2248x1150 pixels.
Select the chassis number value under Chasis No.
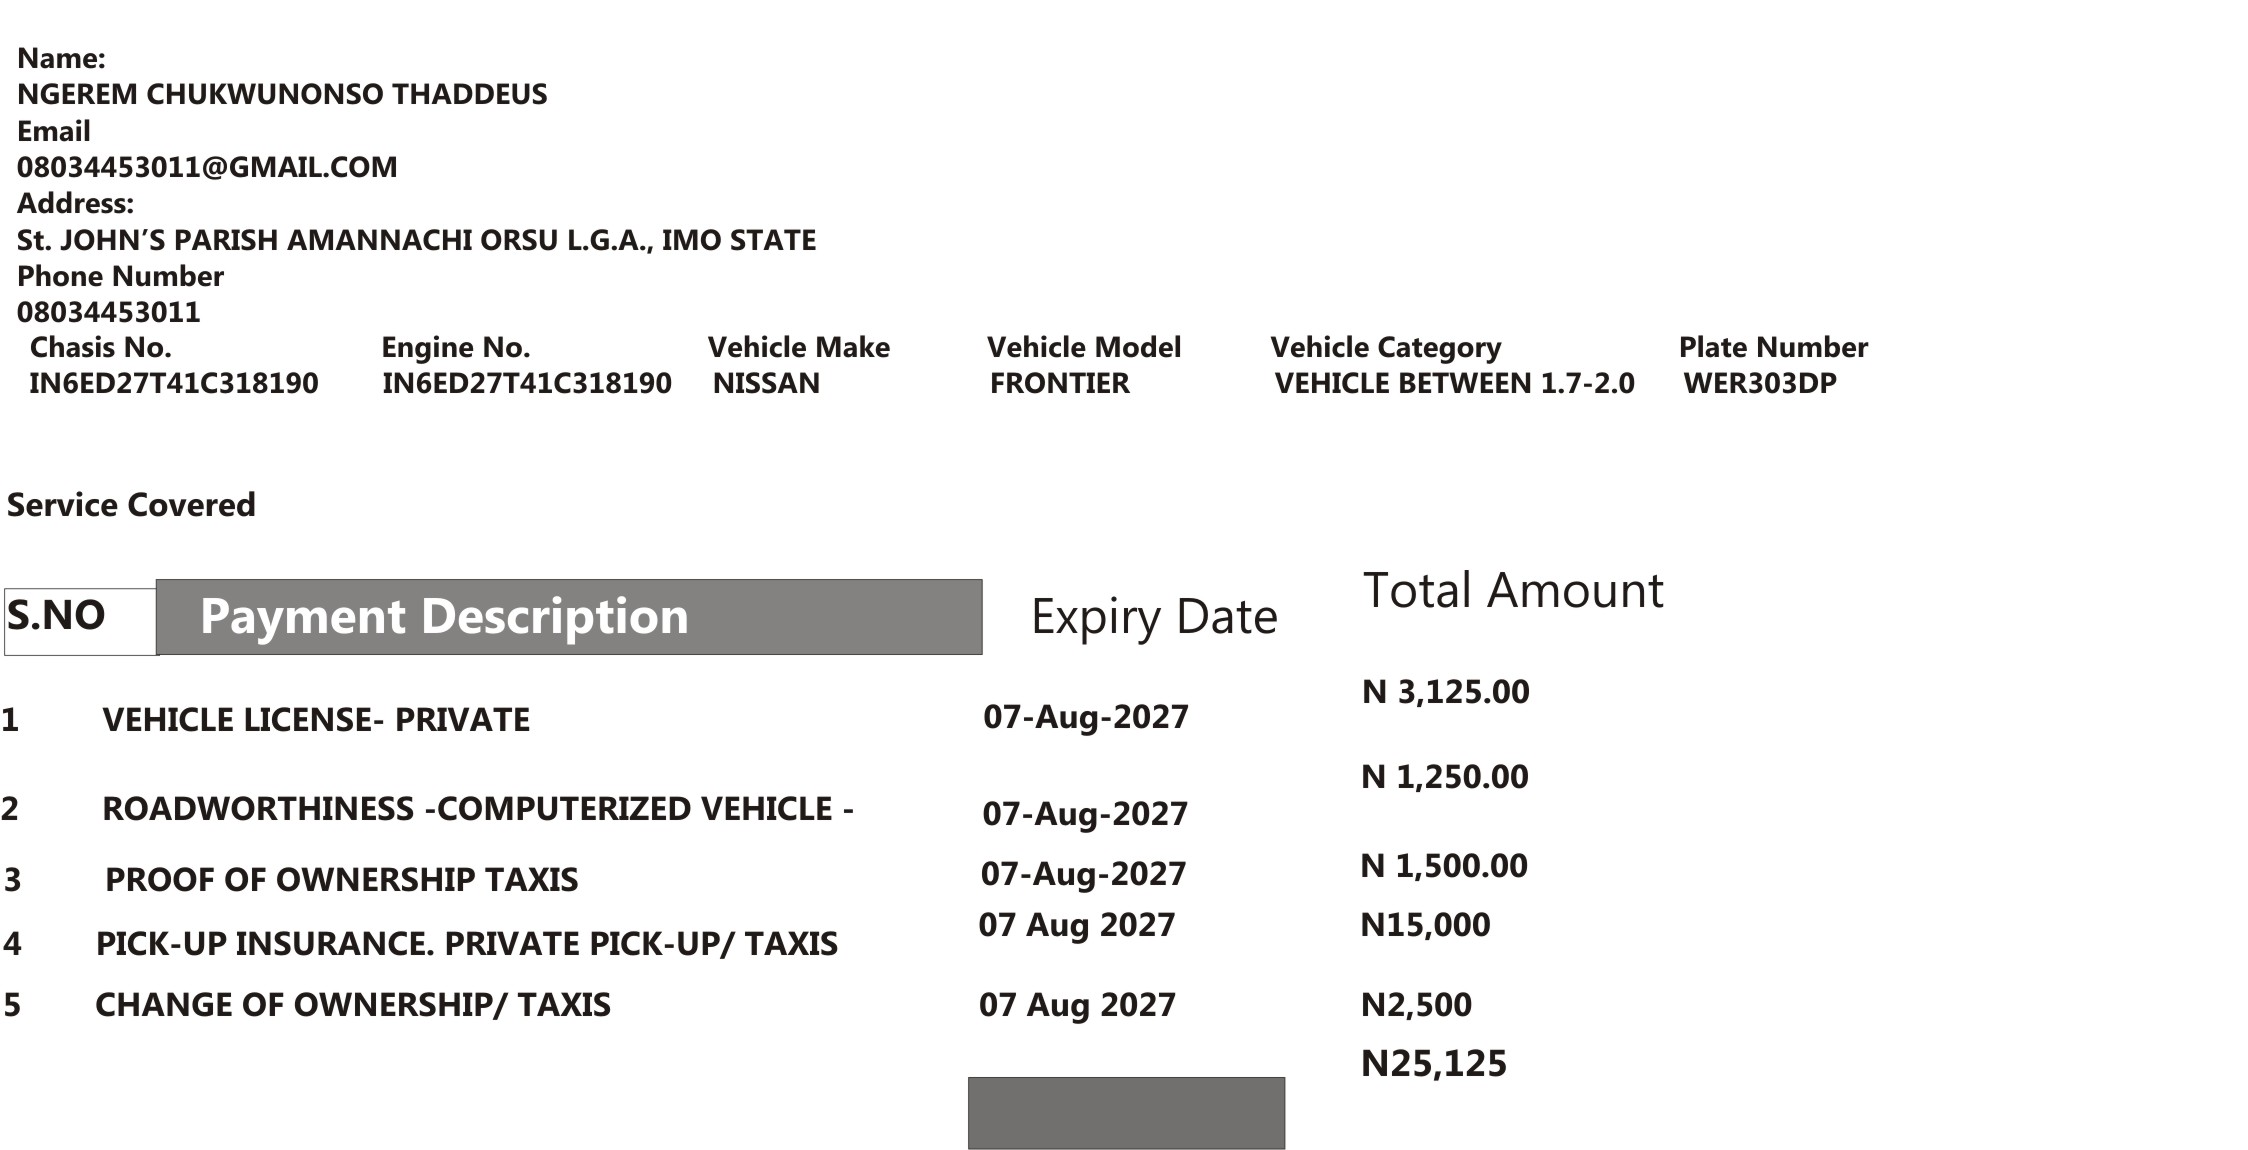pos(174,383)
